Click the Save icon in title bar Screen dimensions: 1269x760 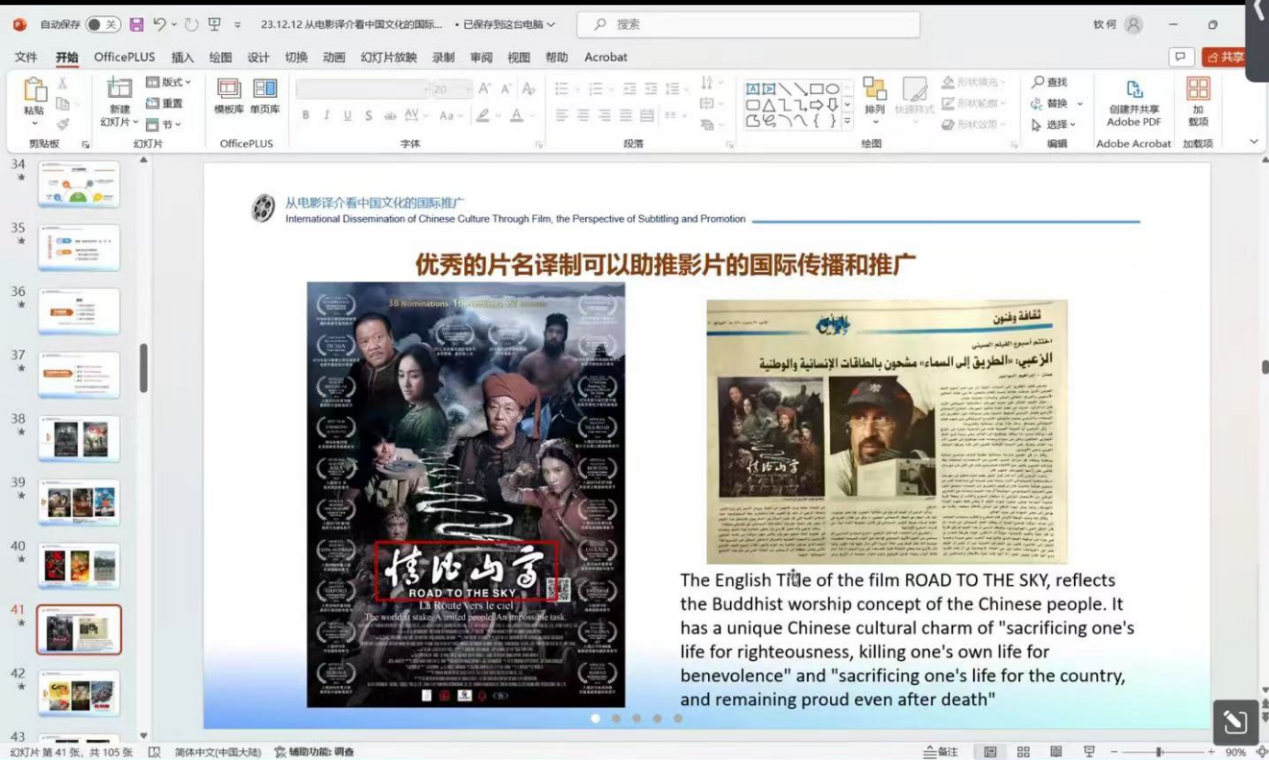click(x=137, y=24)
